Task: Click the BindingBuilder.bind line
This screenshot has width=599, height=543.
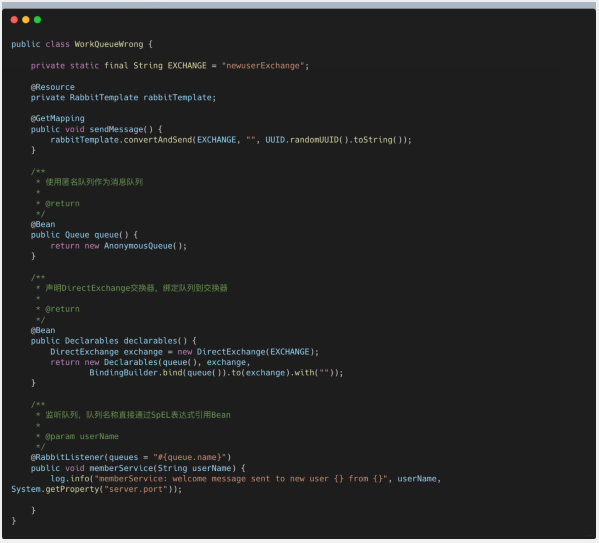Action: click(216, 373)
